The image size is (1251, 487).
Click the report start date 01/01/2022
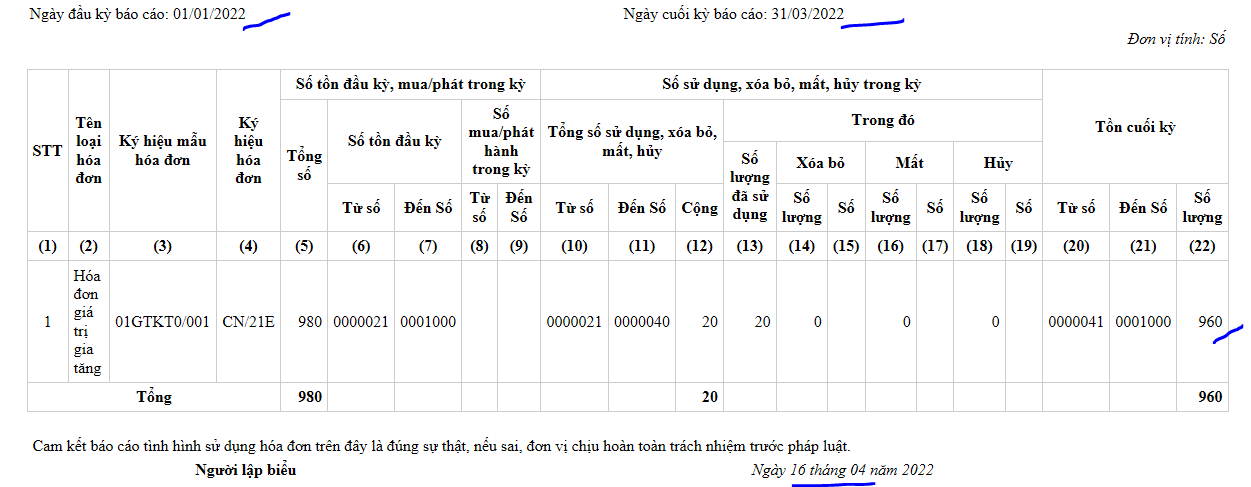click(209, 14)
